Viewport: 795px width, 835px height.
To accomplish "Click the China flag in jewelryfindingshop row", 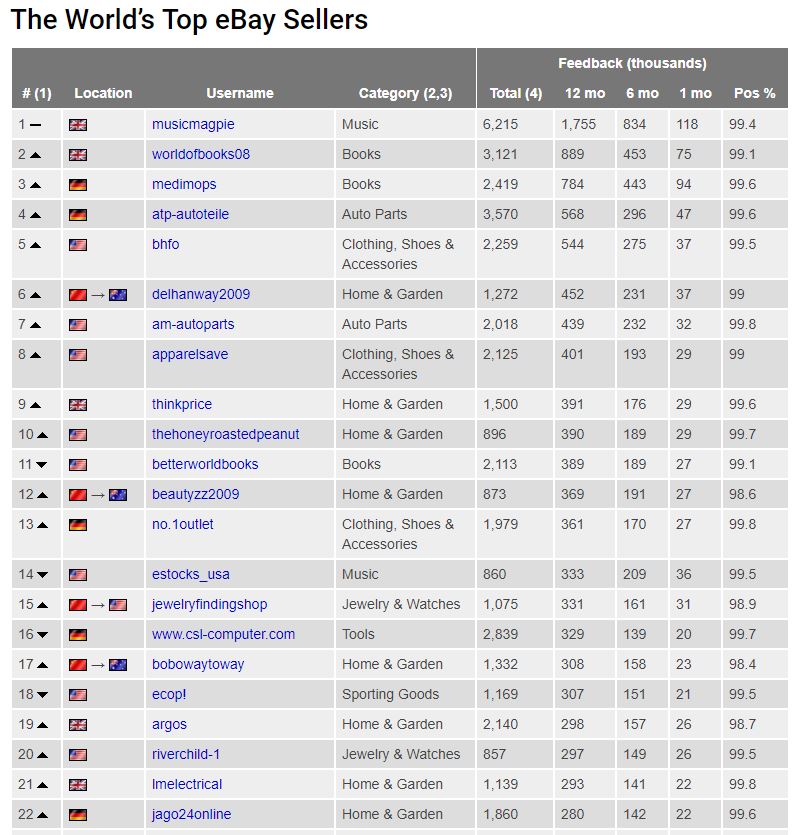I will point(78,605).
